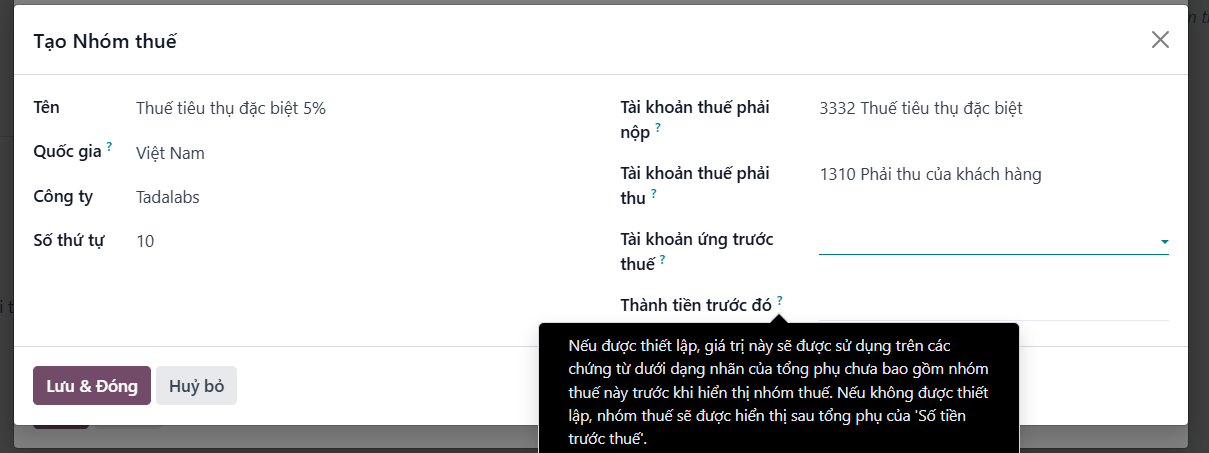This screenshot has width=1209, height=453.
Task: Open account field showing 1310 Phải thu của khách hàng
Action: pyautogui.click(x=994, y=174)
